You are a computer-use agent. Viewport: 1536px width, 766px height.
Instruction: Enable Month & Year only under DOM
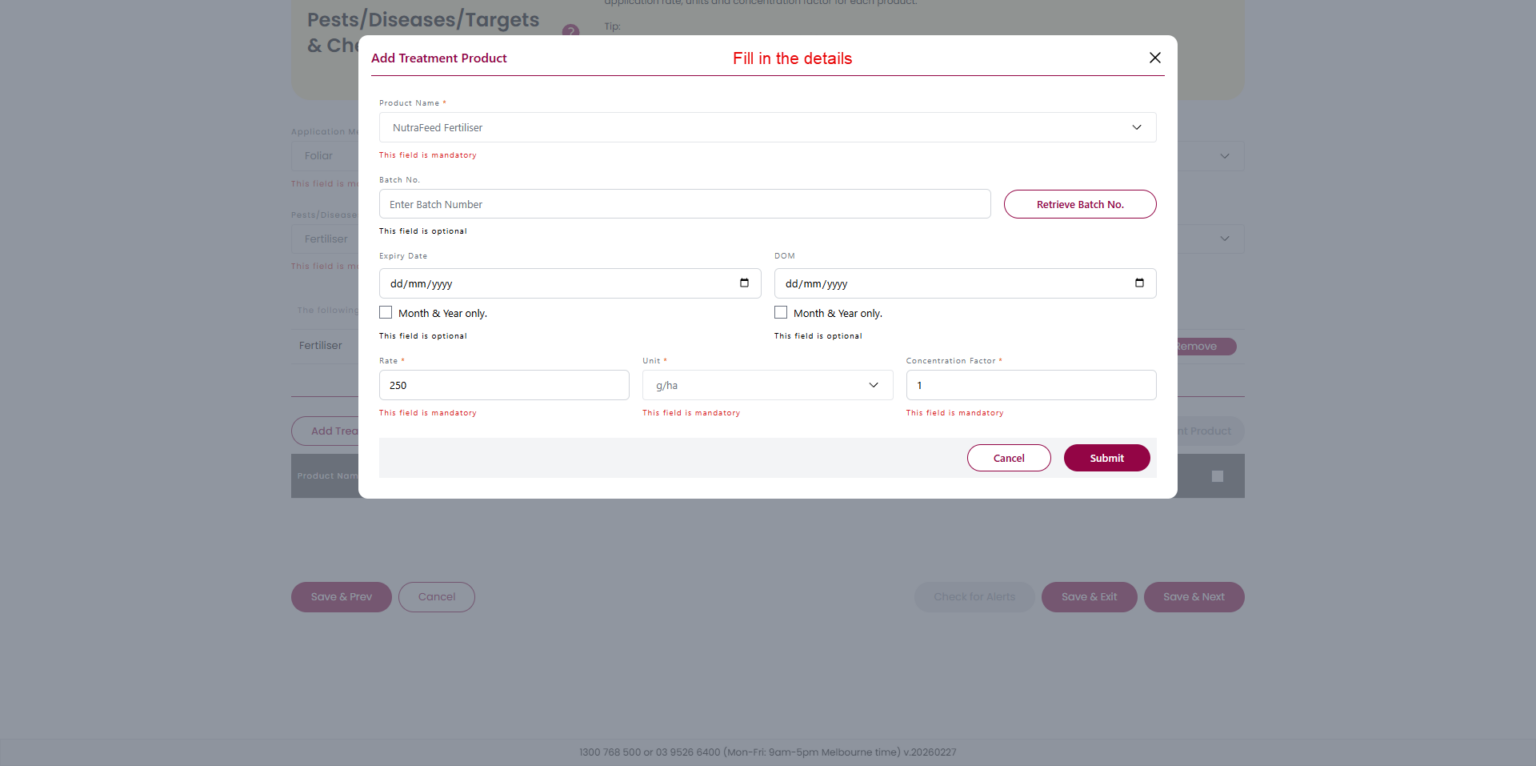coord(781,313)
